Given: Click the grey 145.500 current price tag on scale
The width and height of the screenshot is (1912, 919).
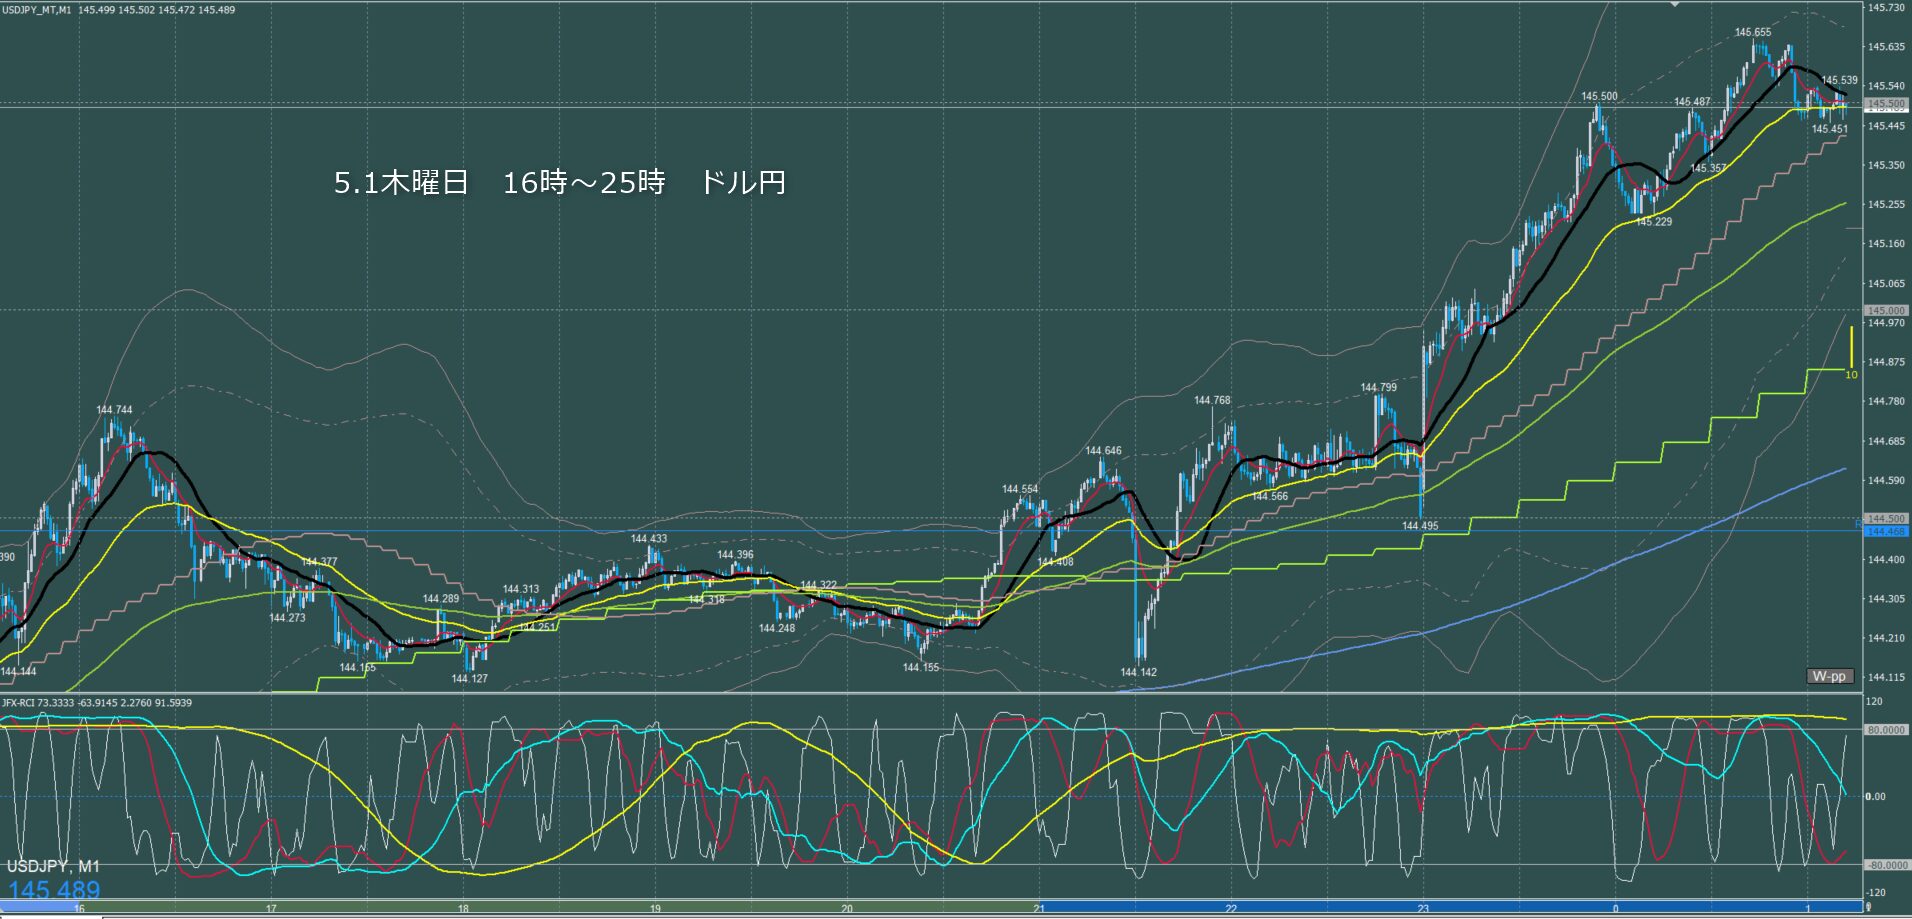Looking at the screenshot, I should pos(1886,104).
